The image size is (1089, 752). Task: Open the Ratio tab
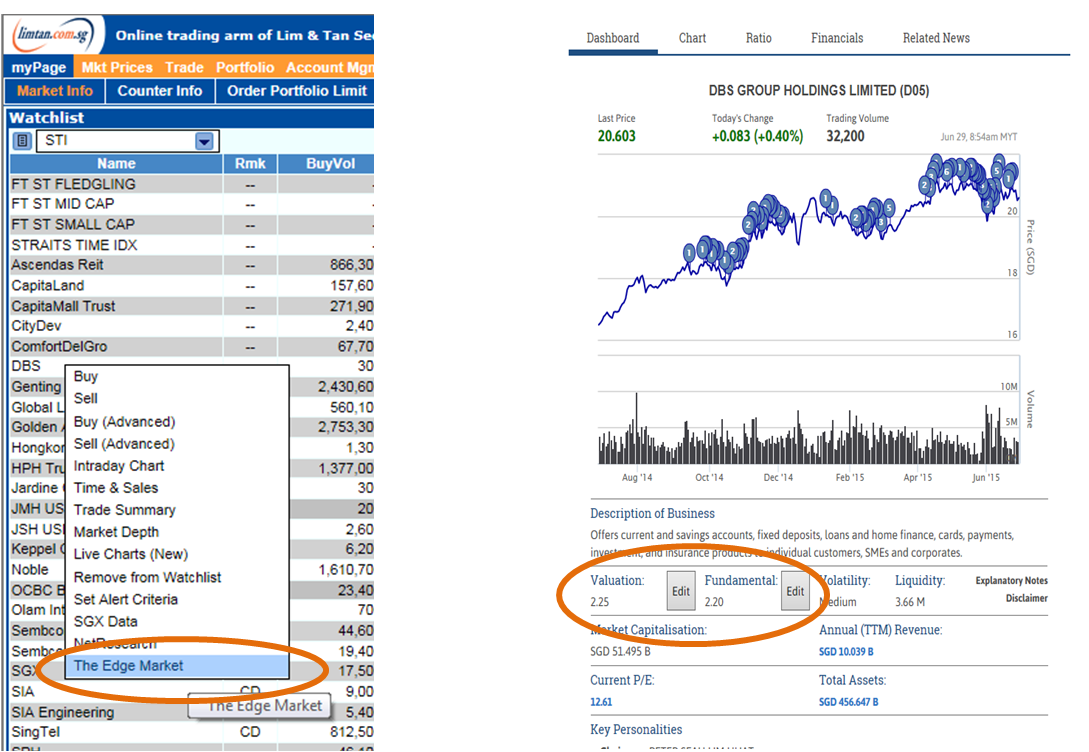(759, 38)
